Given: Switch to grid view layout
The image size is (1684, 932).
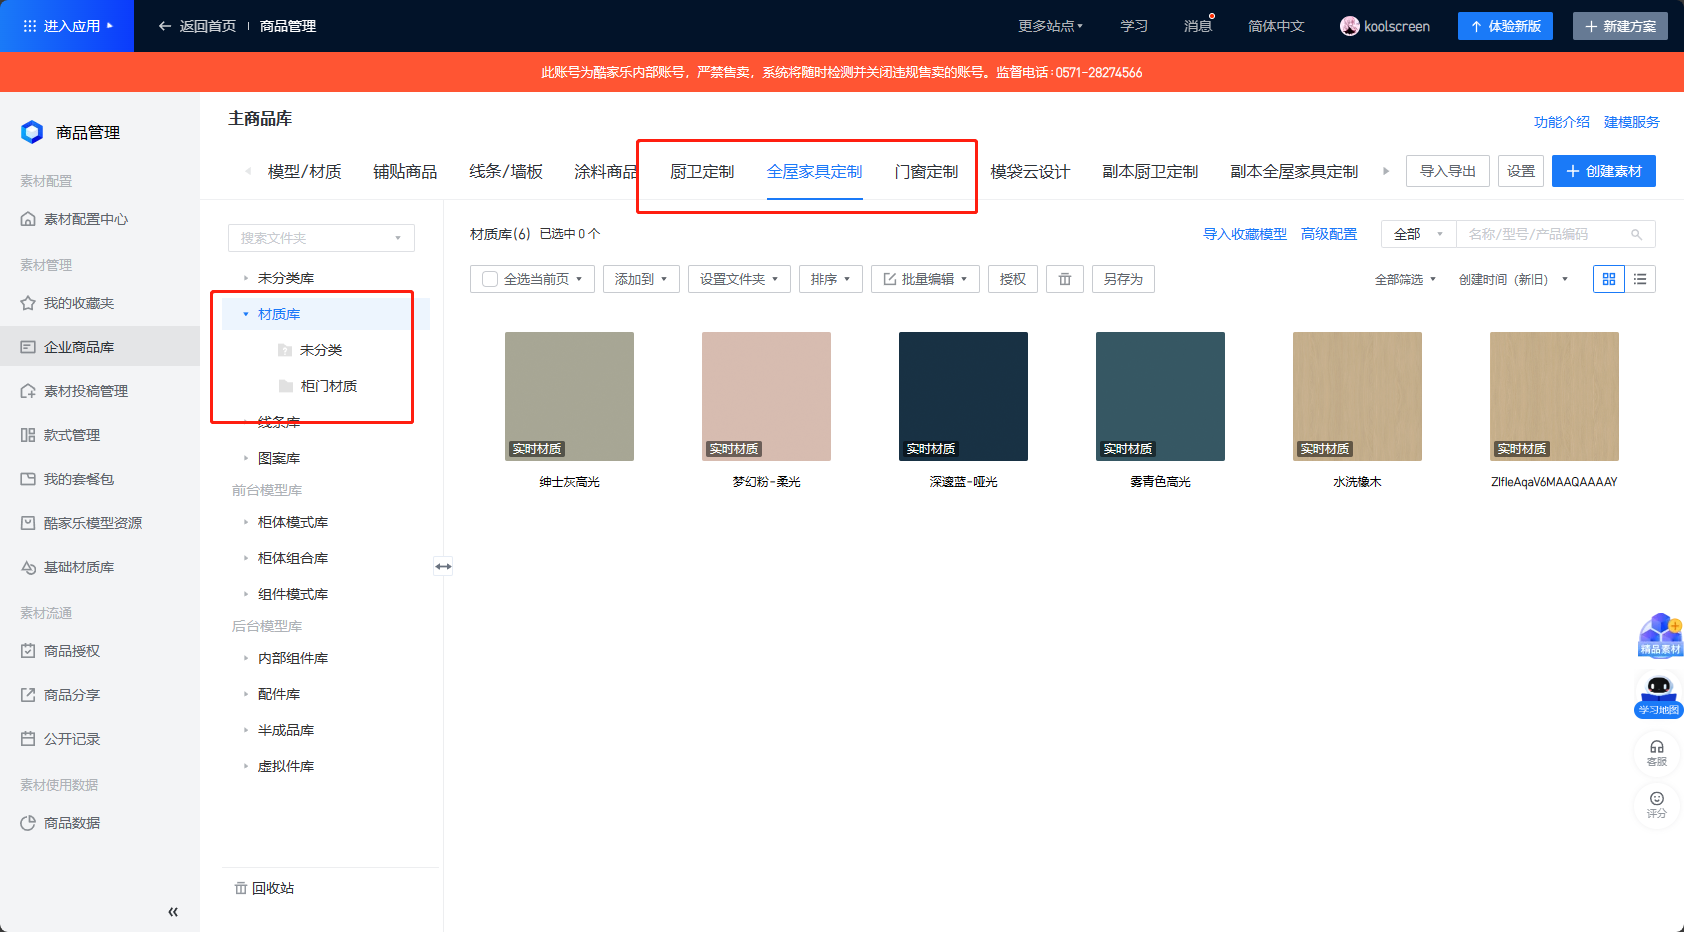Looking at the screenshot, I should pos(1609,279).
